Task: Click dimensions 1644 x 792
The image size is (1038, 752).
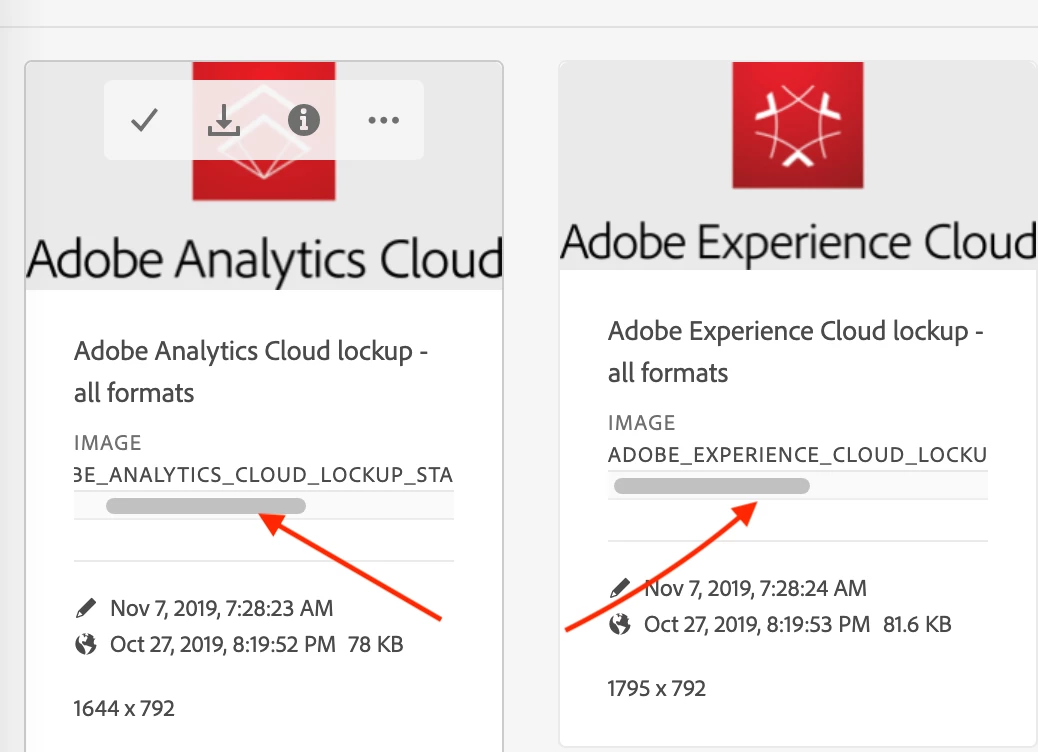Action: (124, 708)
